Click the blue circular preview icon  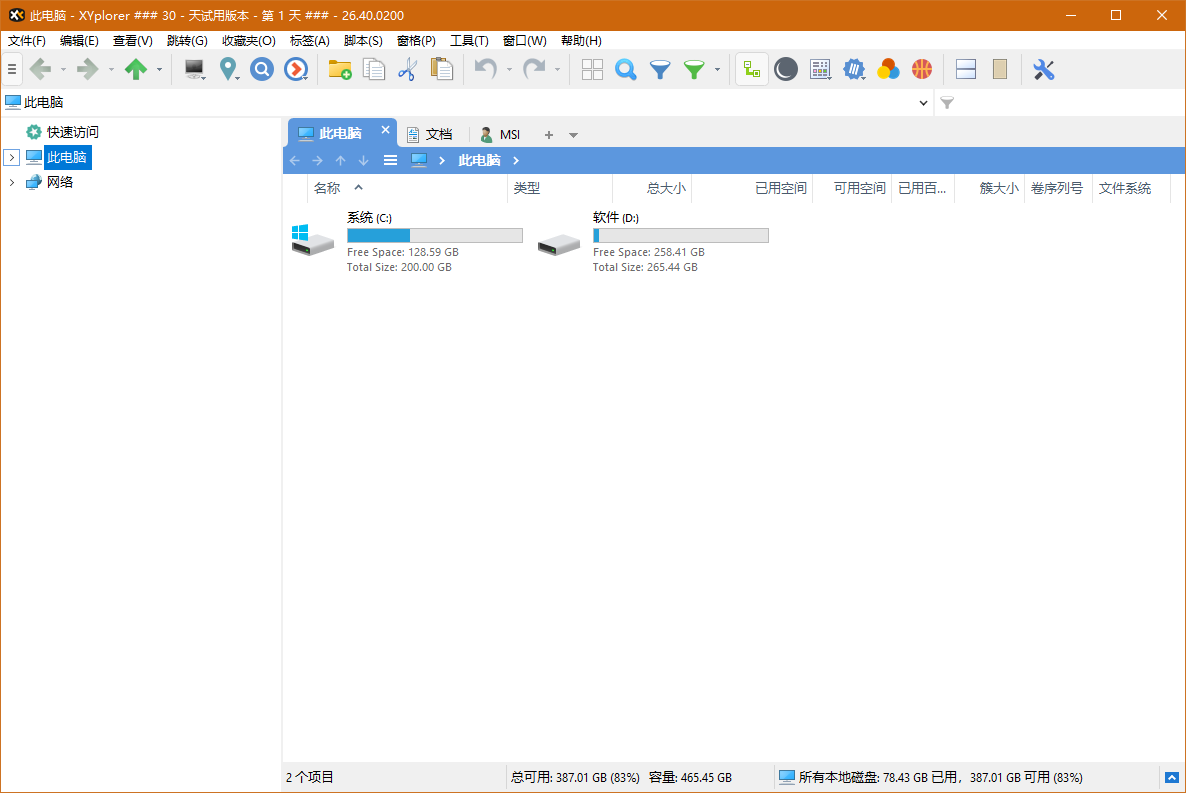point(262,70)
